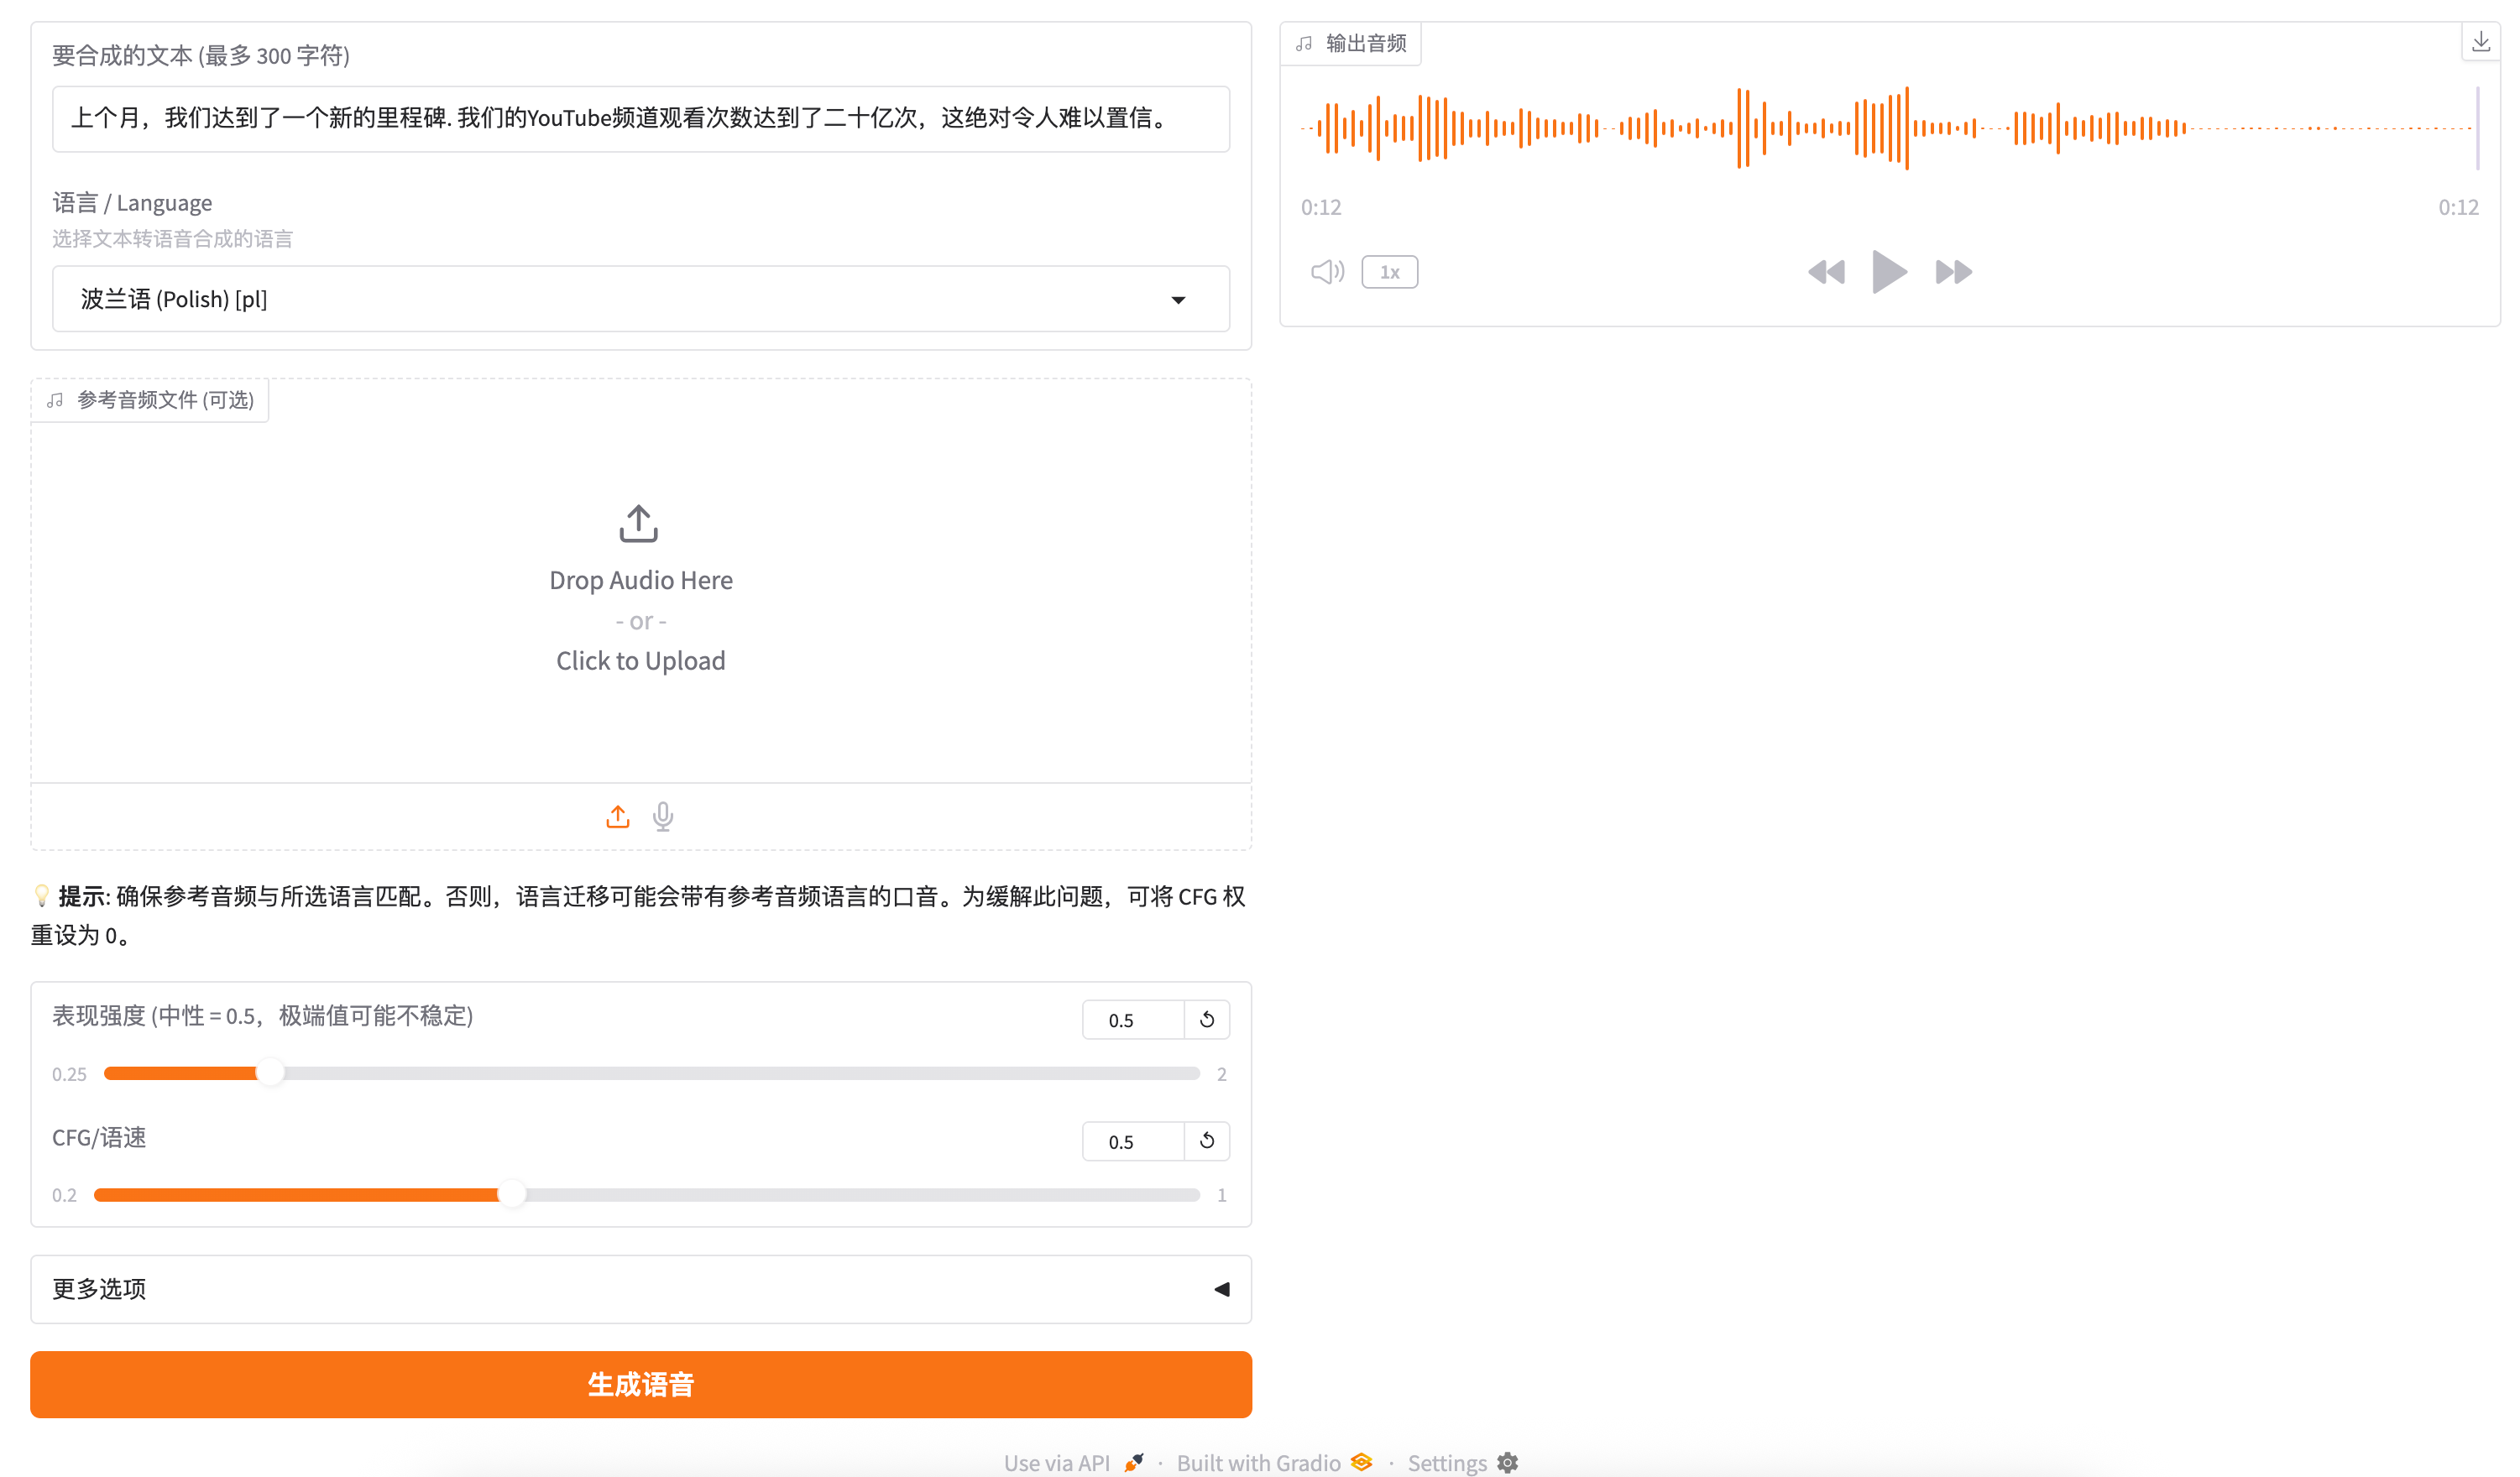Play the generated output audio
The width and height of the screenshot is (2520, 1477).
click(1888, 272)
